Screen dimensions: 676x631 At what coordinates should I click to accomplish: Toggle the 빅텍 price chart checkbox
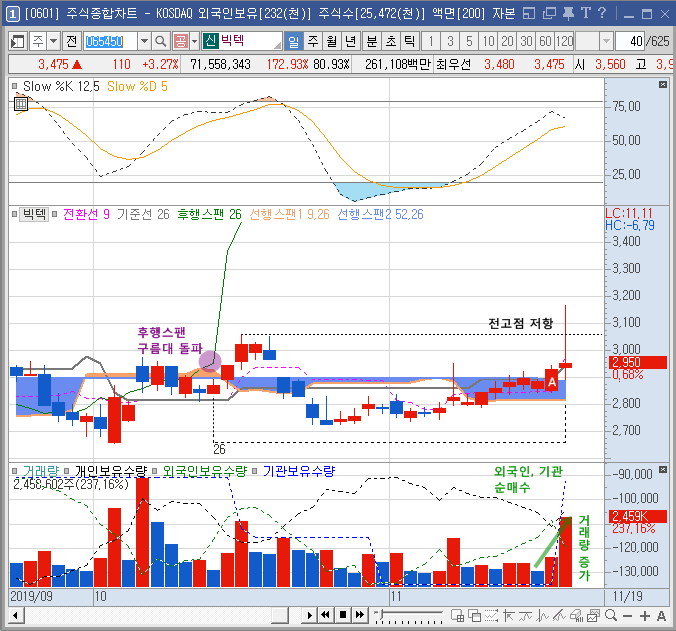[15, 214]
